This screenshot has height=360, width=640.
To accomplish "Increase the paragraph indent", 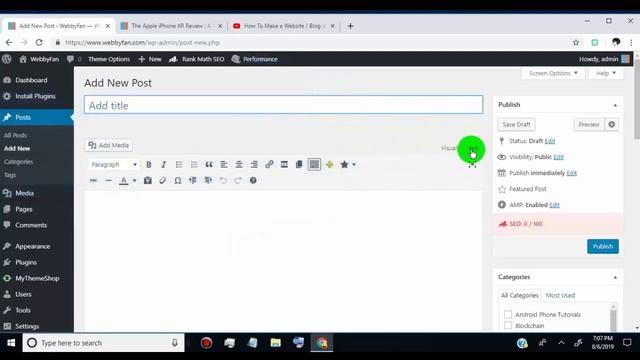I will click(x=208, y=180).
